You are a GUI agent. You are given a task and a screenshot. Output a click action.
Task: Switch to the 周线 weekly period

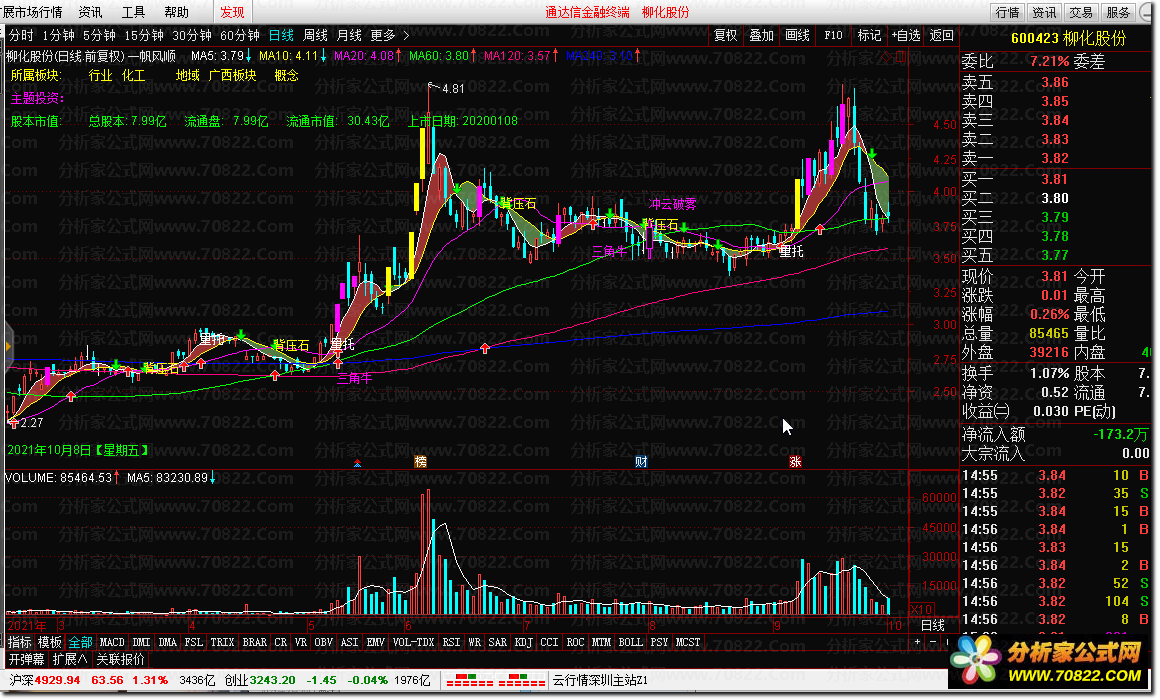click(315, 35)
